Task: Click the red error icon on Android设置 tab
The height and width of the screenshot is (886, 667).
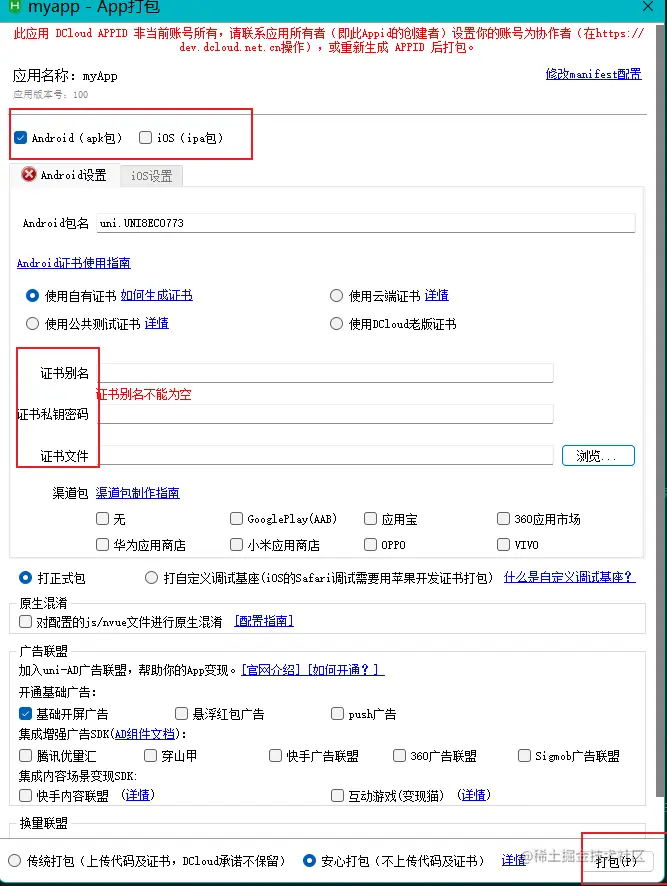Action: pyautogui.click(x=28, y=175)
